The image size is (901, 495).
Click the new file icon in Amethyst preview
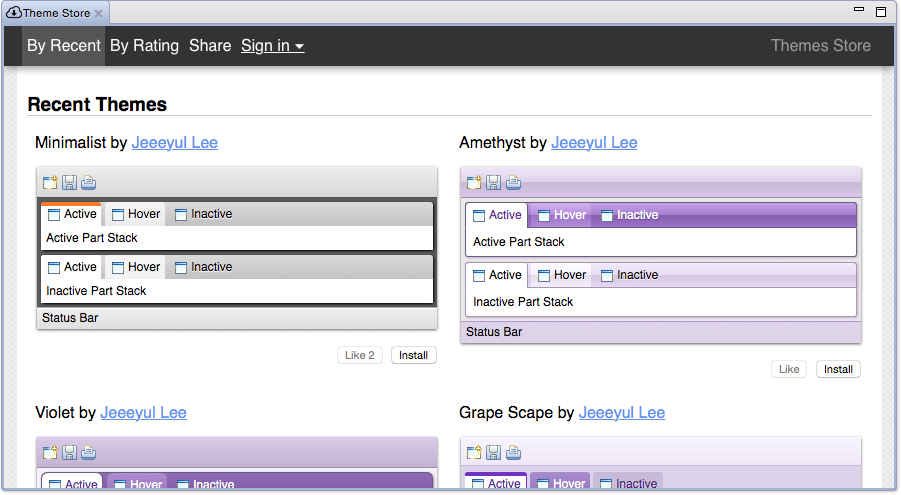tap(474, 182)
